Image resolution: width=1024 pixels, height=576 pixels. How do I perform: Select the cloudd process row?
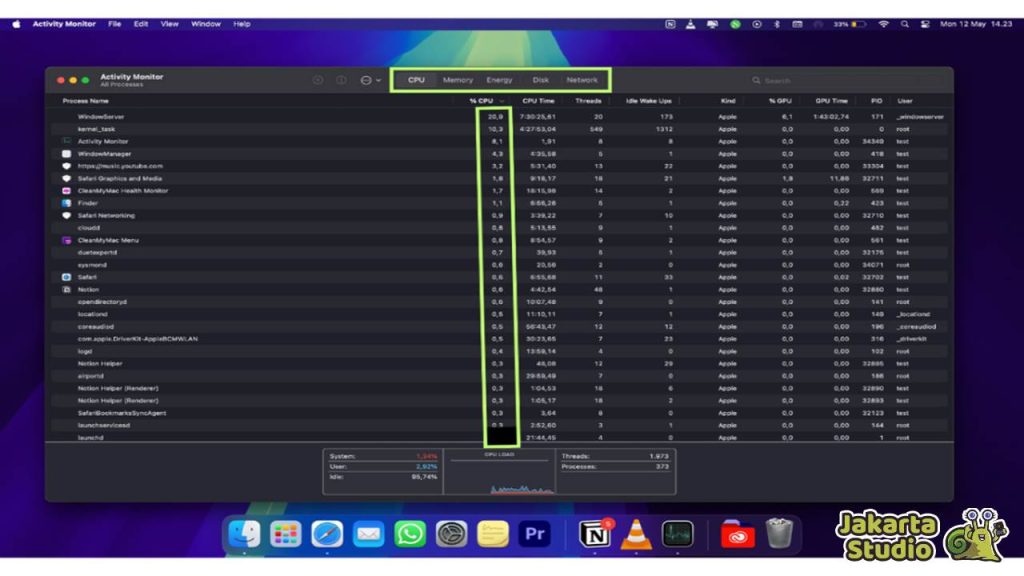coord(500,228)
